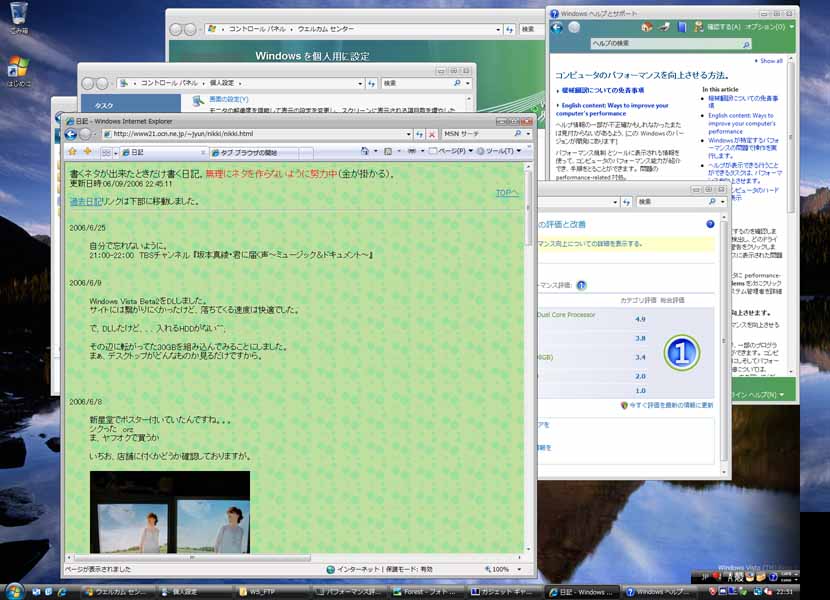830x600 pixels.
Task: Click the link to update the performance rating now
Action: [671, 405]
